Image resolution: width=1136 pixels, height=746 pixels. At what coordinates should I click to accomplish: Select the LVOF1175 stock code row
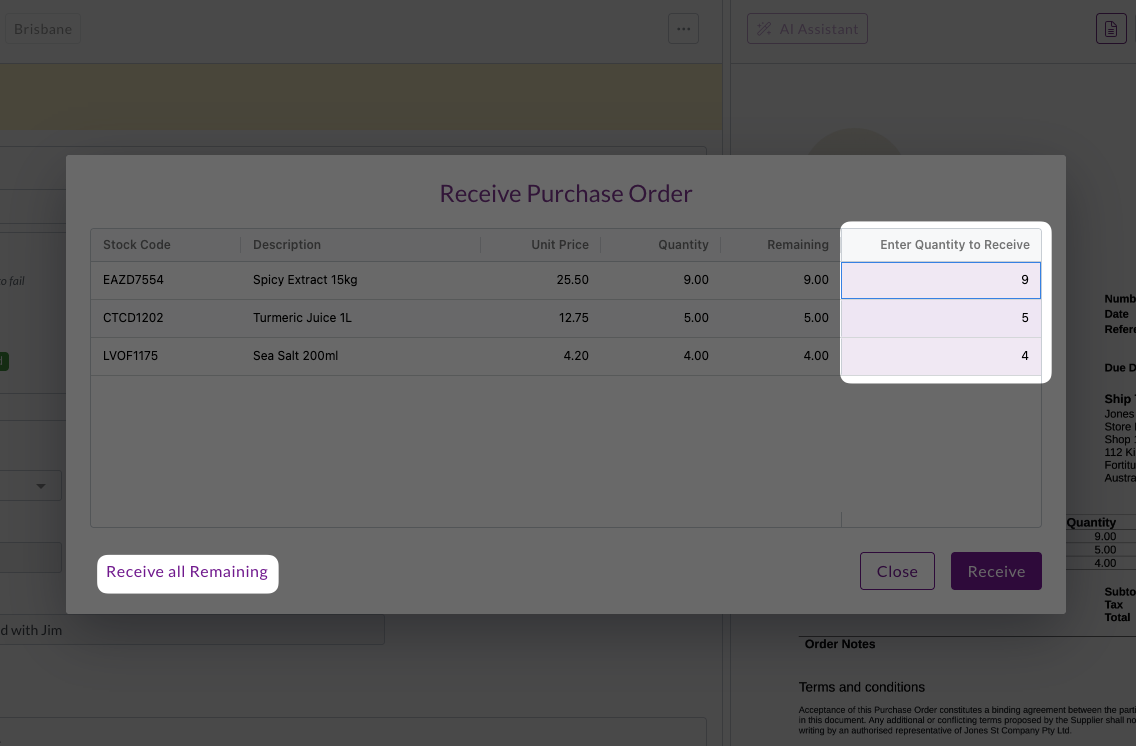click(x=465, y=356)
